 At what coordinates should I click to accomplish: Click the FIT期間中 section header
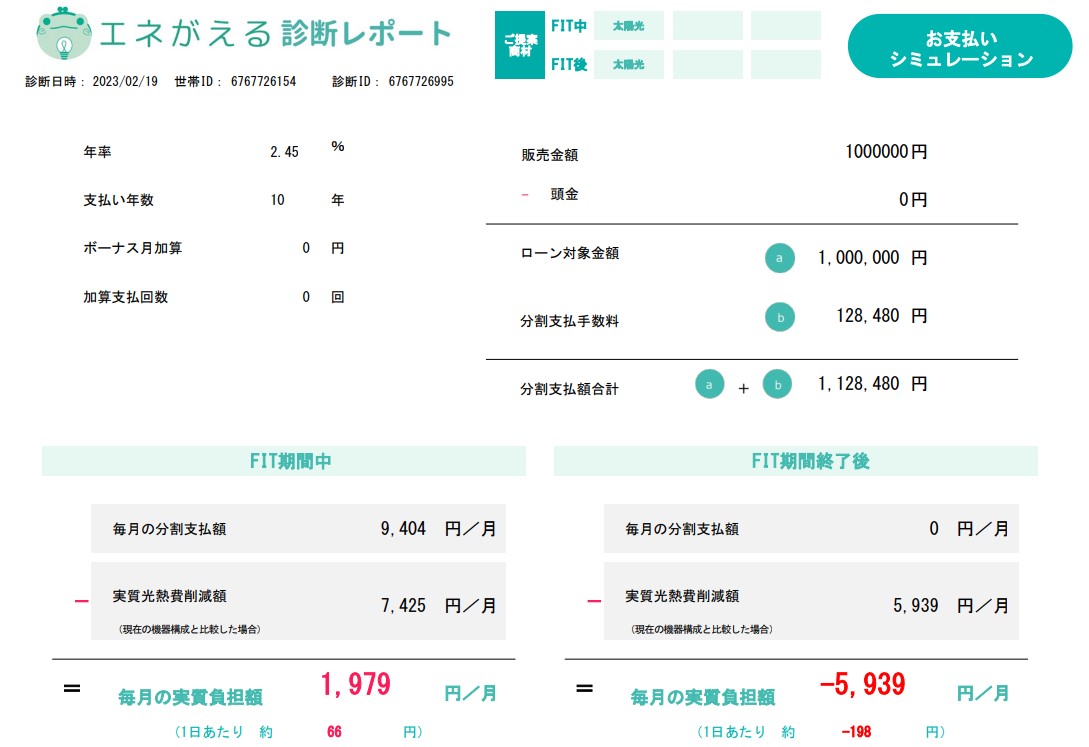coord(283,461)
